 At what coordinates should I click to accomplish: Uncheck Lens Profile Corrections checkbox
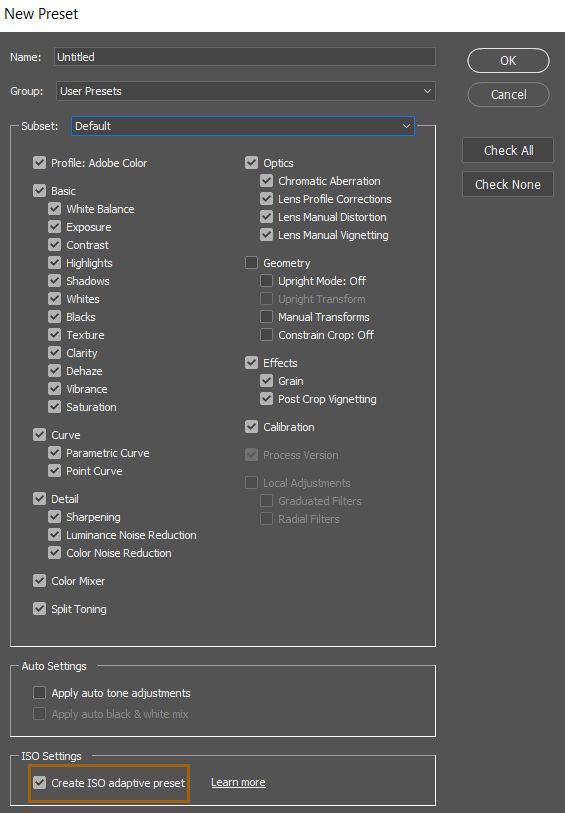pyautogui.click(x=266, y=199)
